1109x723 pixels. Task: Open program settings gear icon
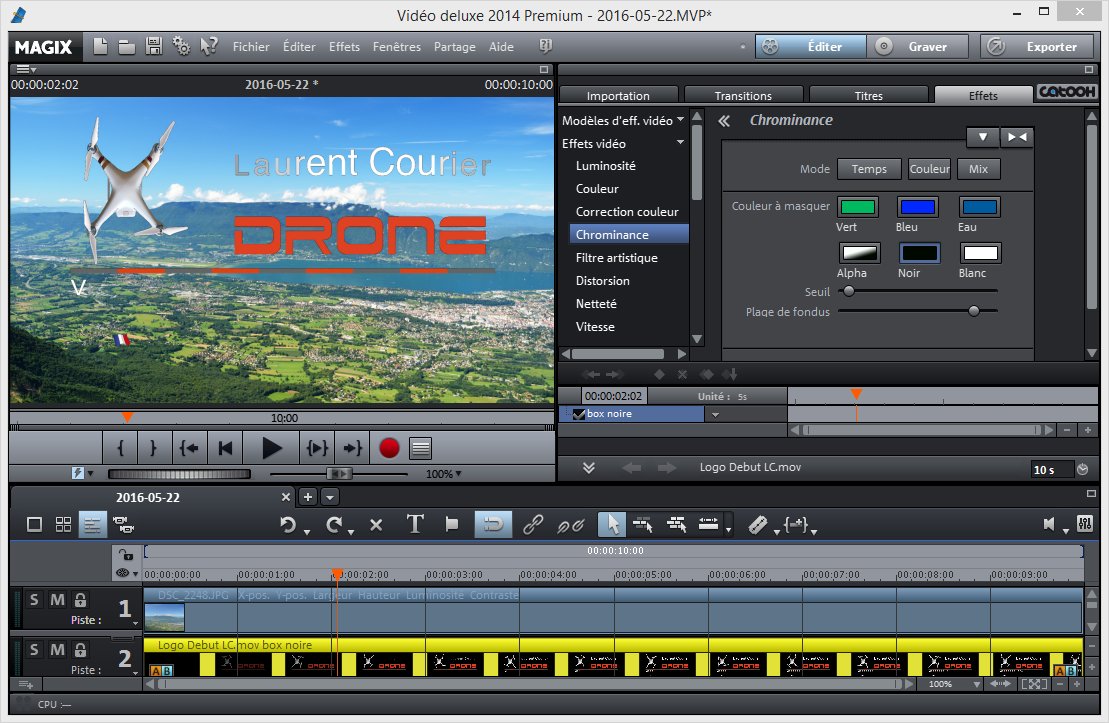pos(181,47)
